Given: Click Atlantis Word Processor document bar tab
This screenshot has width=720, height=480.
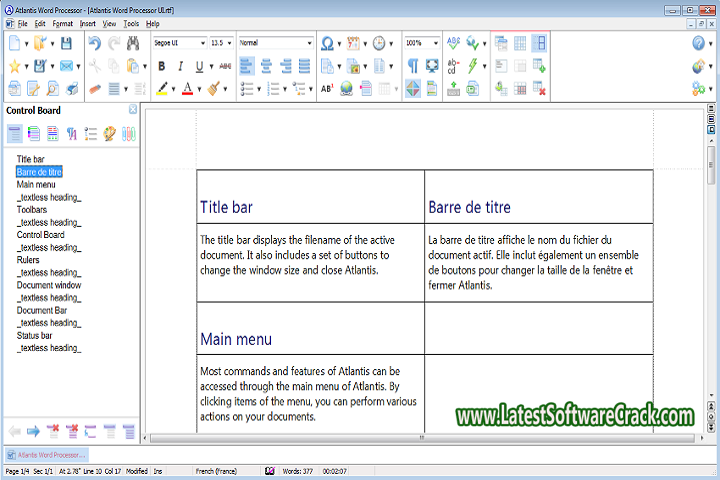Looking at the screenshot, I should 47,455.
